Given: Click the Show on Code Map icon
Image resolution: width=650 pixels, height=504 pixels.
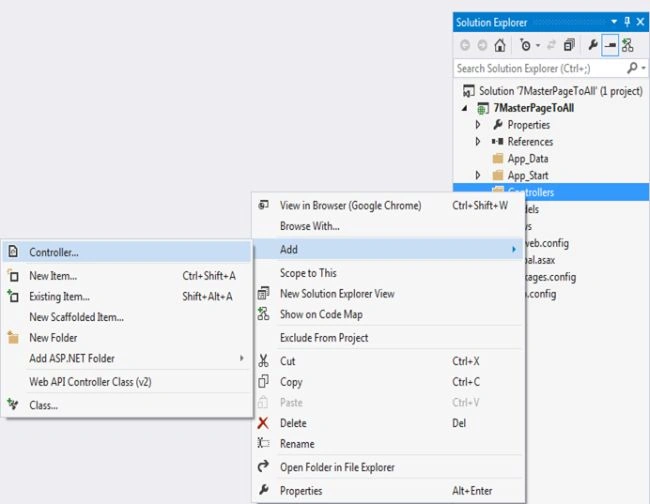Looking at the screenshot, I should tap(263, 314).
